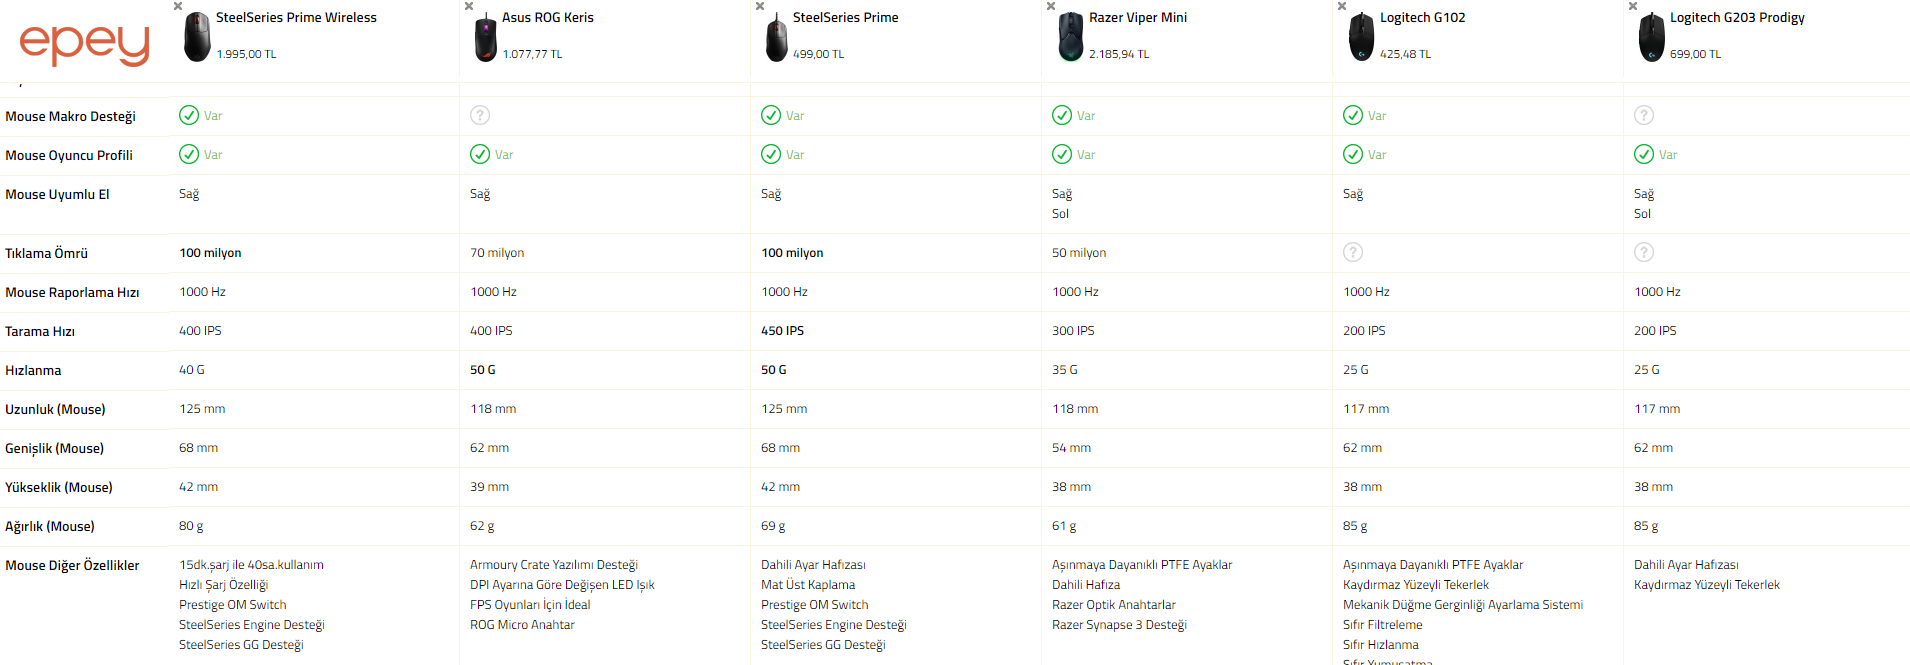Click the question mark for Logitech G203 macro support
1910x665 pixels.
[x=1644, y=115]
